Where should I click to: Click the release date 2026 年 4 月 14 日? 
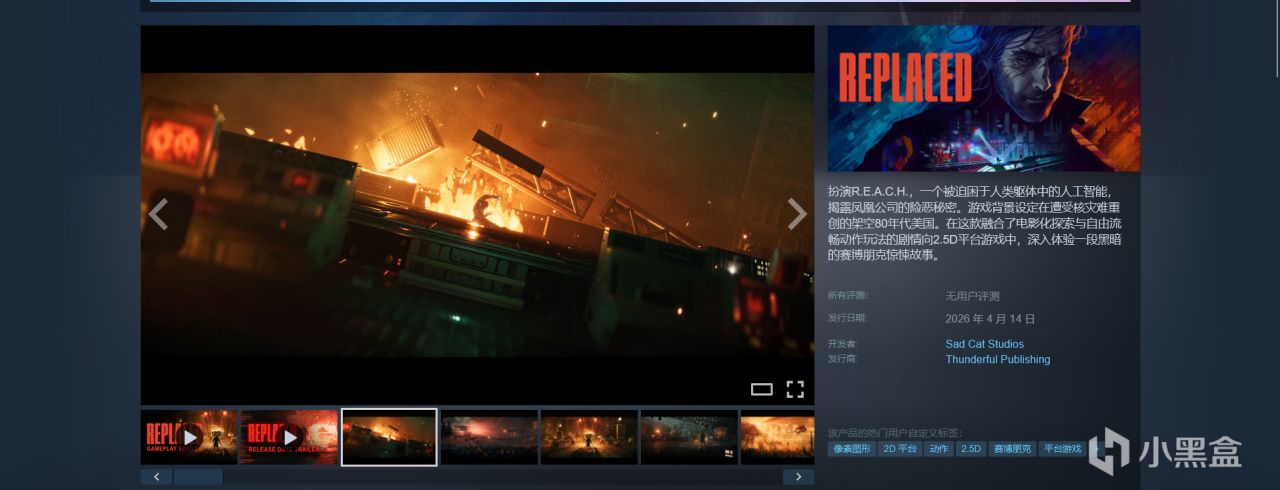pyautogui.click(x=990, y=319)
